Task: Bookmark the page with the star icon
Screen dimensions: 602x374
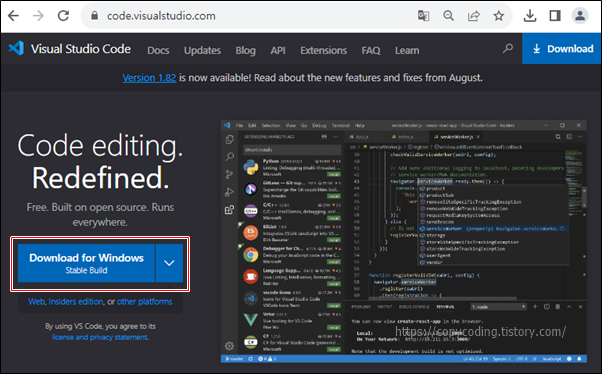Action: tap(499, 16)
